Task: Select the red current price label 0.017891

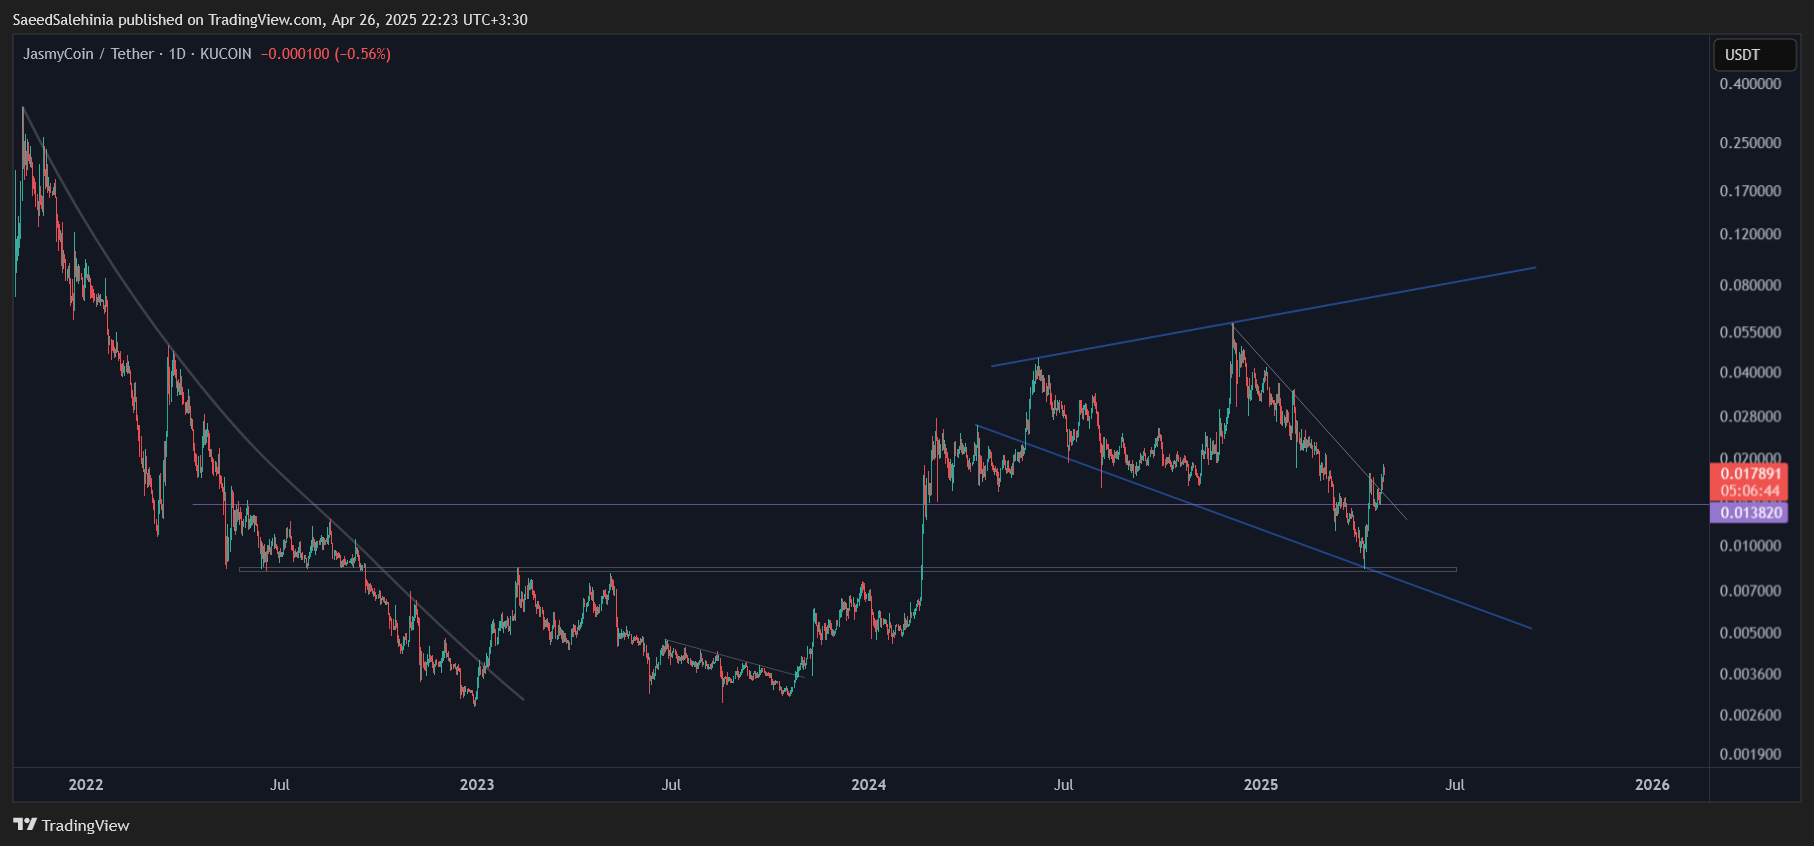Action: pos(1750,474)
